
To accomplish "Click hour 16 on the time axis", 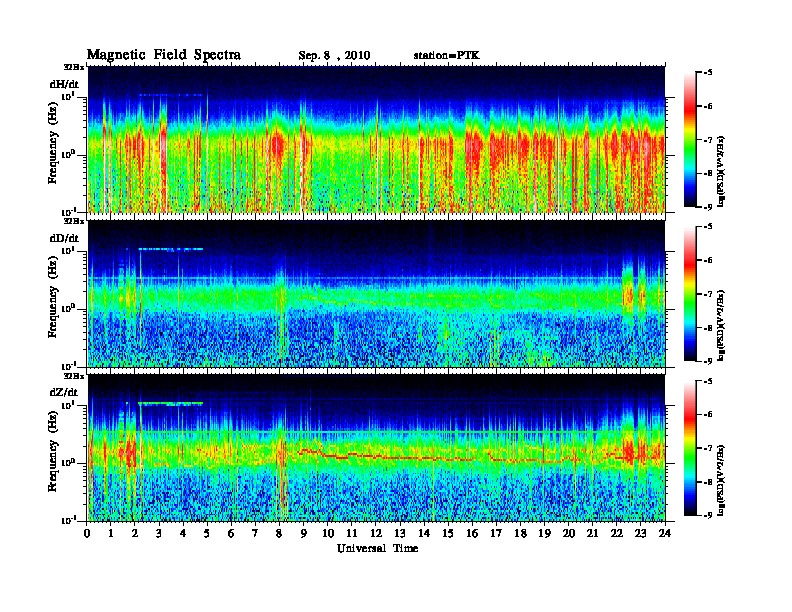I will (x=472, y=533).
